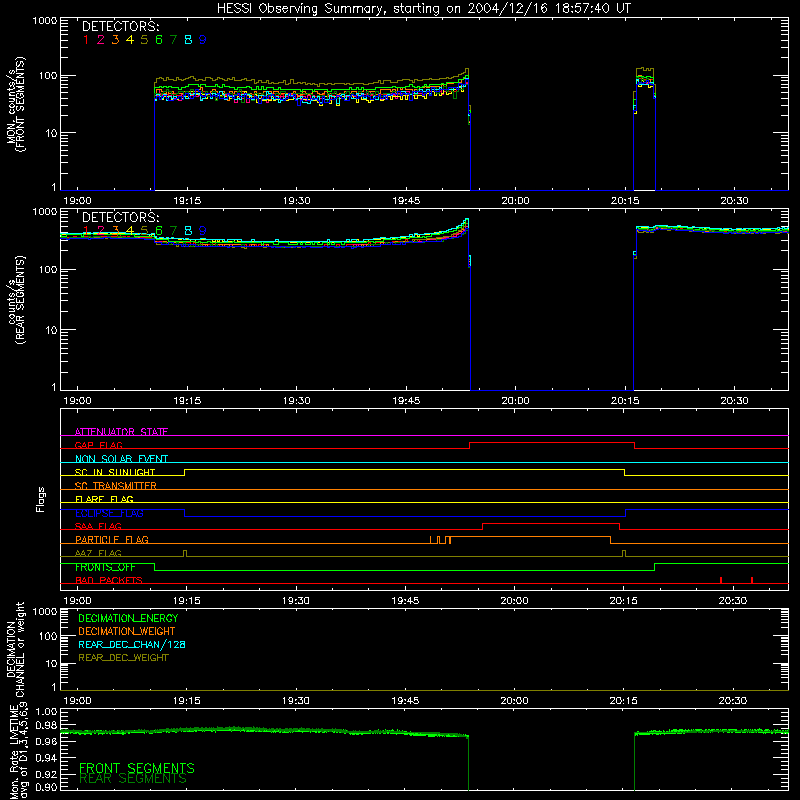Click the SC_IN_SUNLIGHT flag label
Screen dimensions: 800x800
pos(115,472)
